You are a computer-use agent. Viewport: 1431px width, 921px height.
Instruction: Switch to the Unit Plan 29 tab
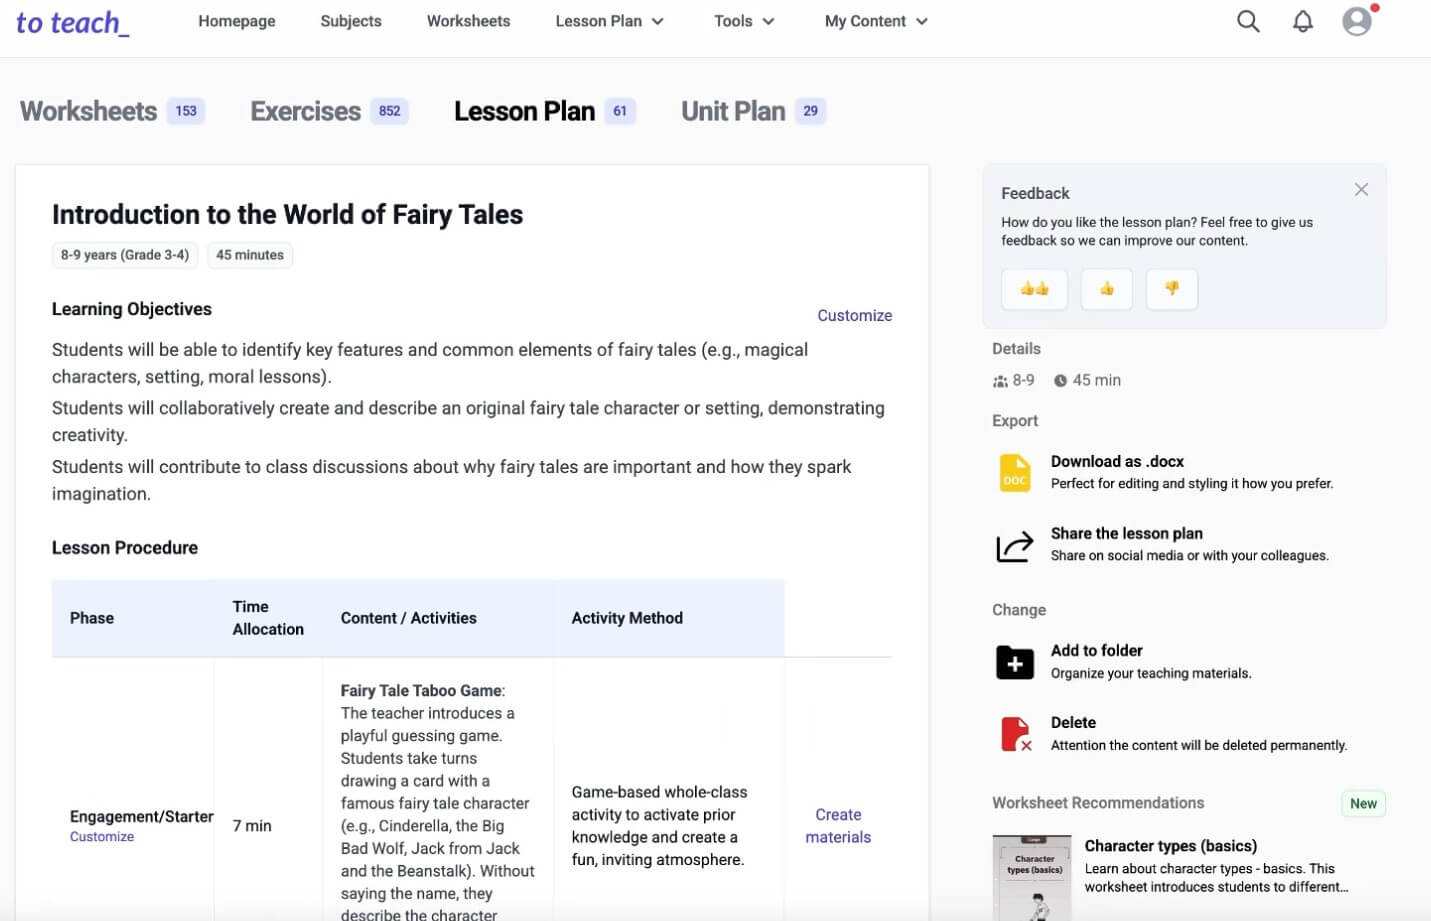(x=753, y=111)
